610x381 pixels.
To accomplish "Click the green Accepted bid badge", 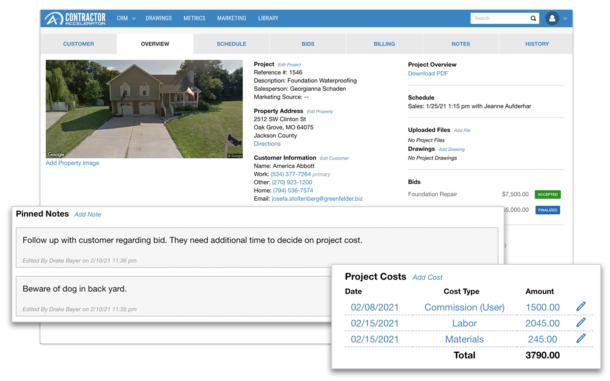I will pyautogui.click(x=548, y=194).
